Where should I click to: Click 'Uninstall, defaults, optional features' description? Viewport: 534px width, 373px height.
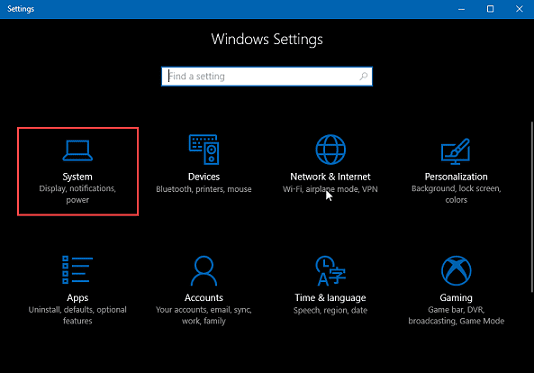(x=78, y=315)
